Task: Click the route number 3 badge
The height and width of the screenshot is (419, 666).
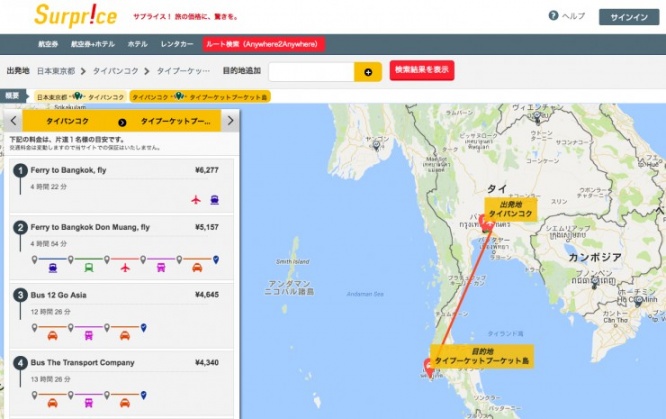Action: (x=20, y=295)
